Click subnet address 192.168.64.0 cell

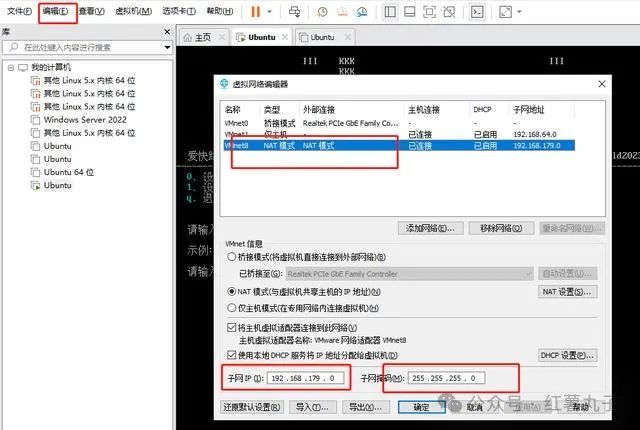click(535, 134)
